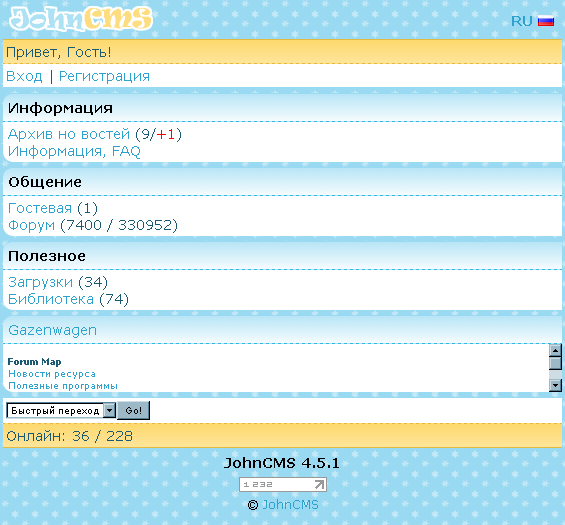Viewport: 565px width, 525px height.
Task: Open Информация, FAQ link
Action: pyautogui.click(x=74, y=151)
